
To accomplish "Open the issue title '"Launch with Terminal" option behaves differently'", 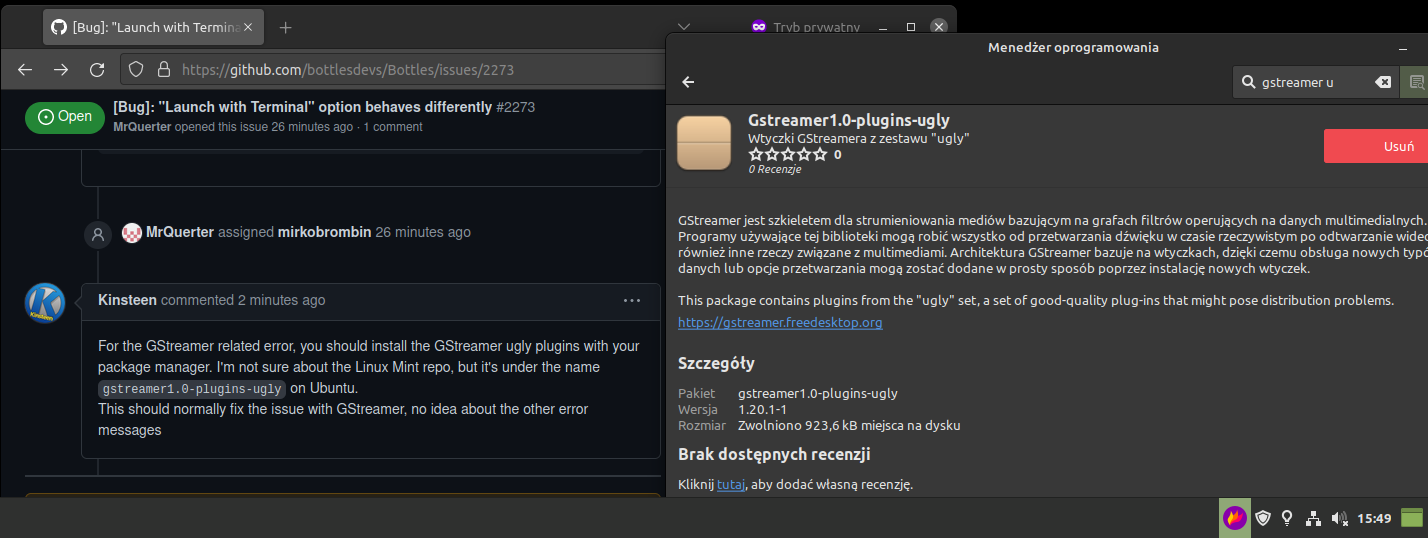I will (303, 107).
